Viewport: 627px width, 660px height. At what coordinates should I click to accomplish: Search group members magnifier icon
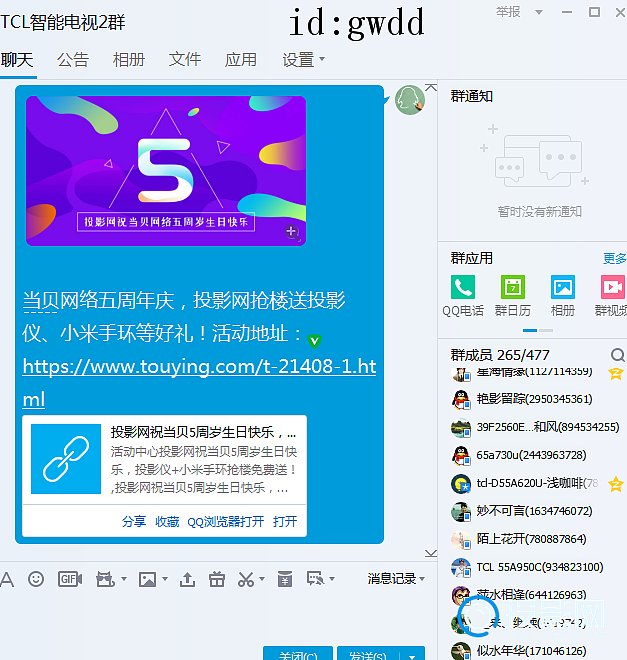(617, 355)
